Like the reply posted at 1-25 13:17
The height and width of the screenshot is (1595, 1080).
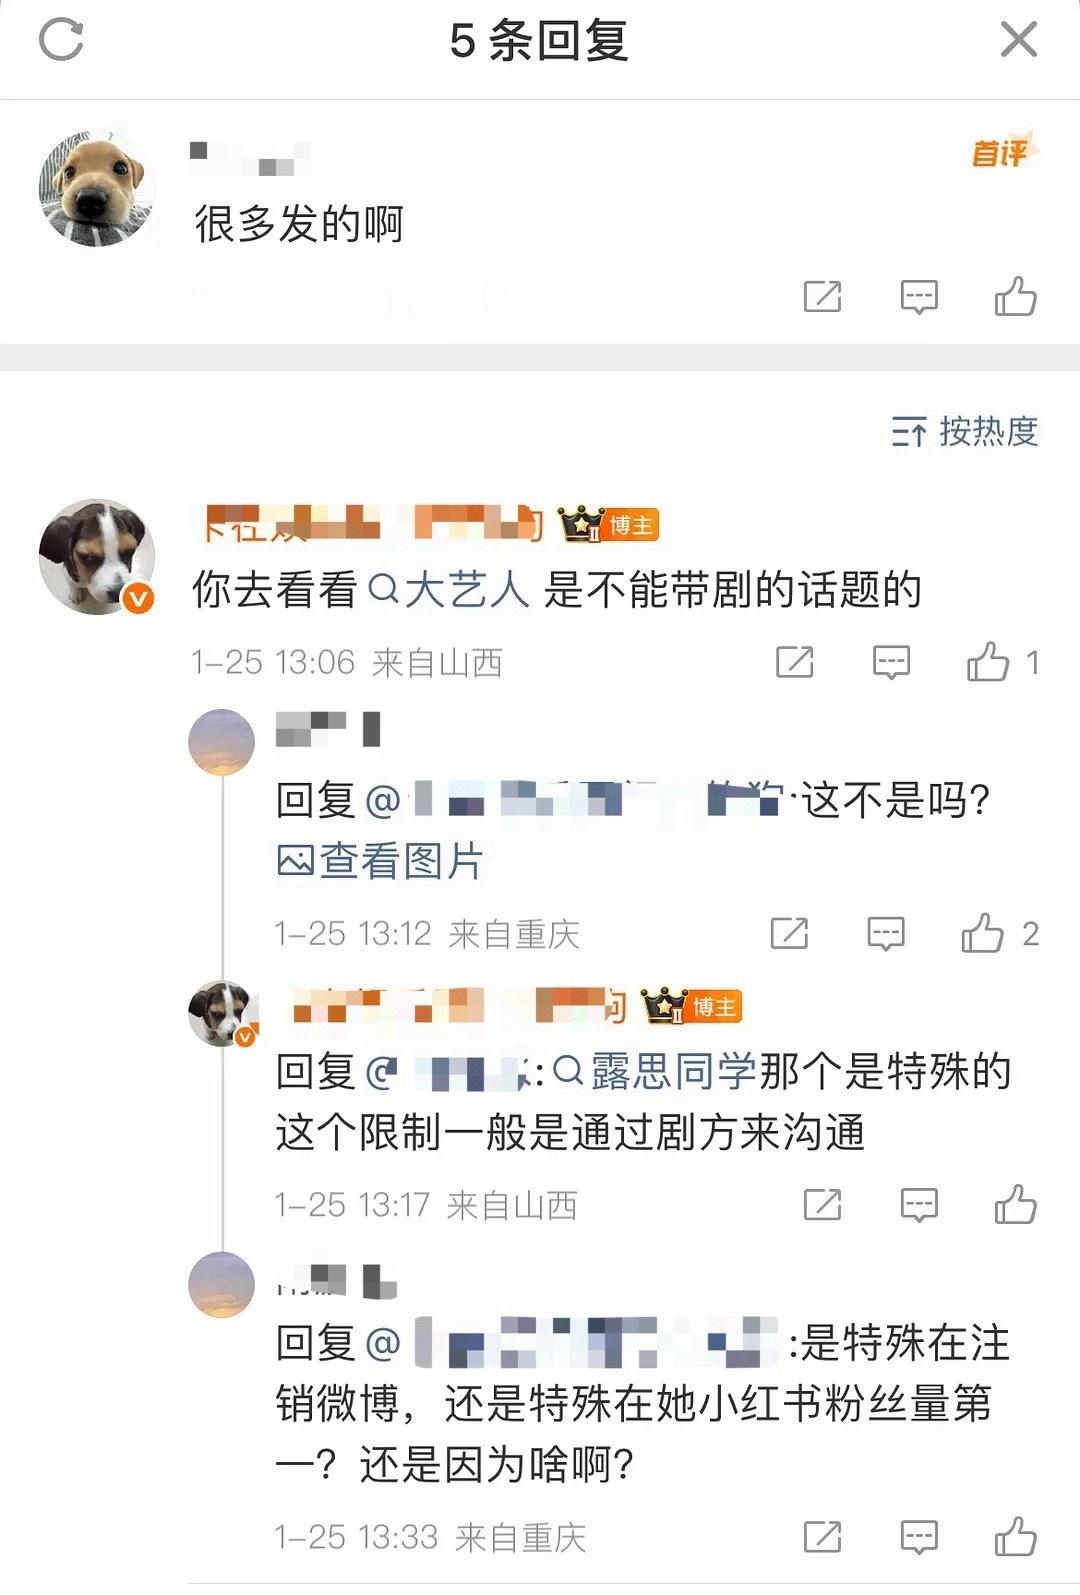pos(1015,1204)
